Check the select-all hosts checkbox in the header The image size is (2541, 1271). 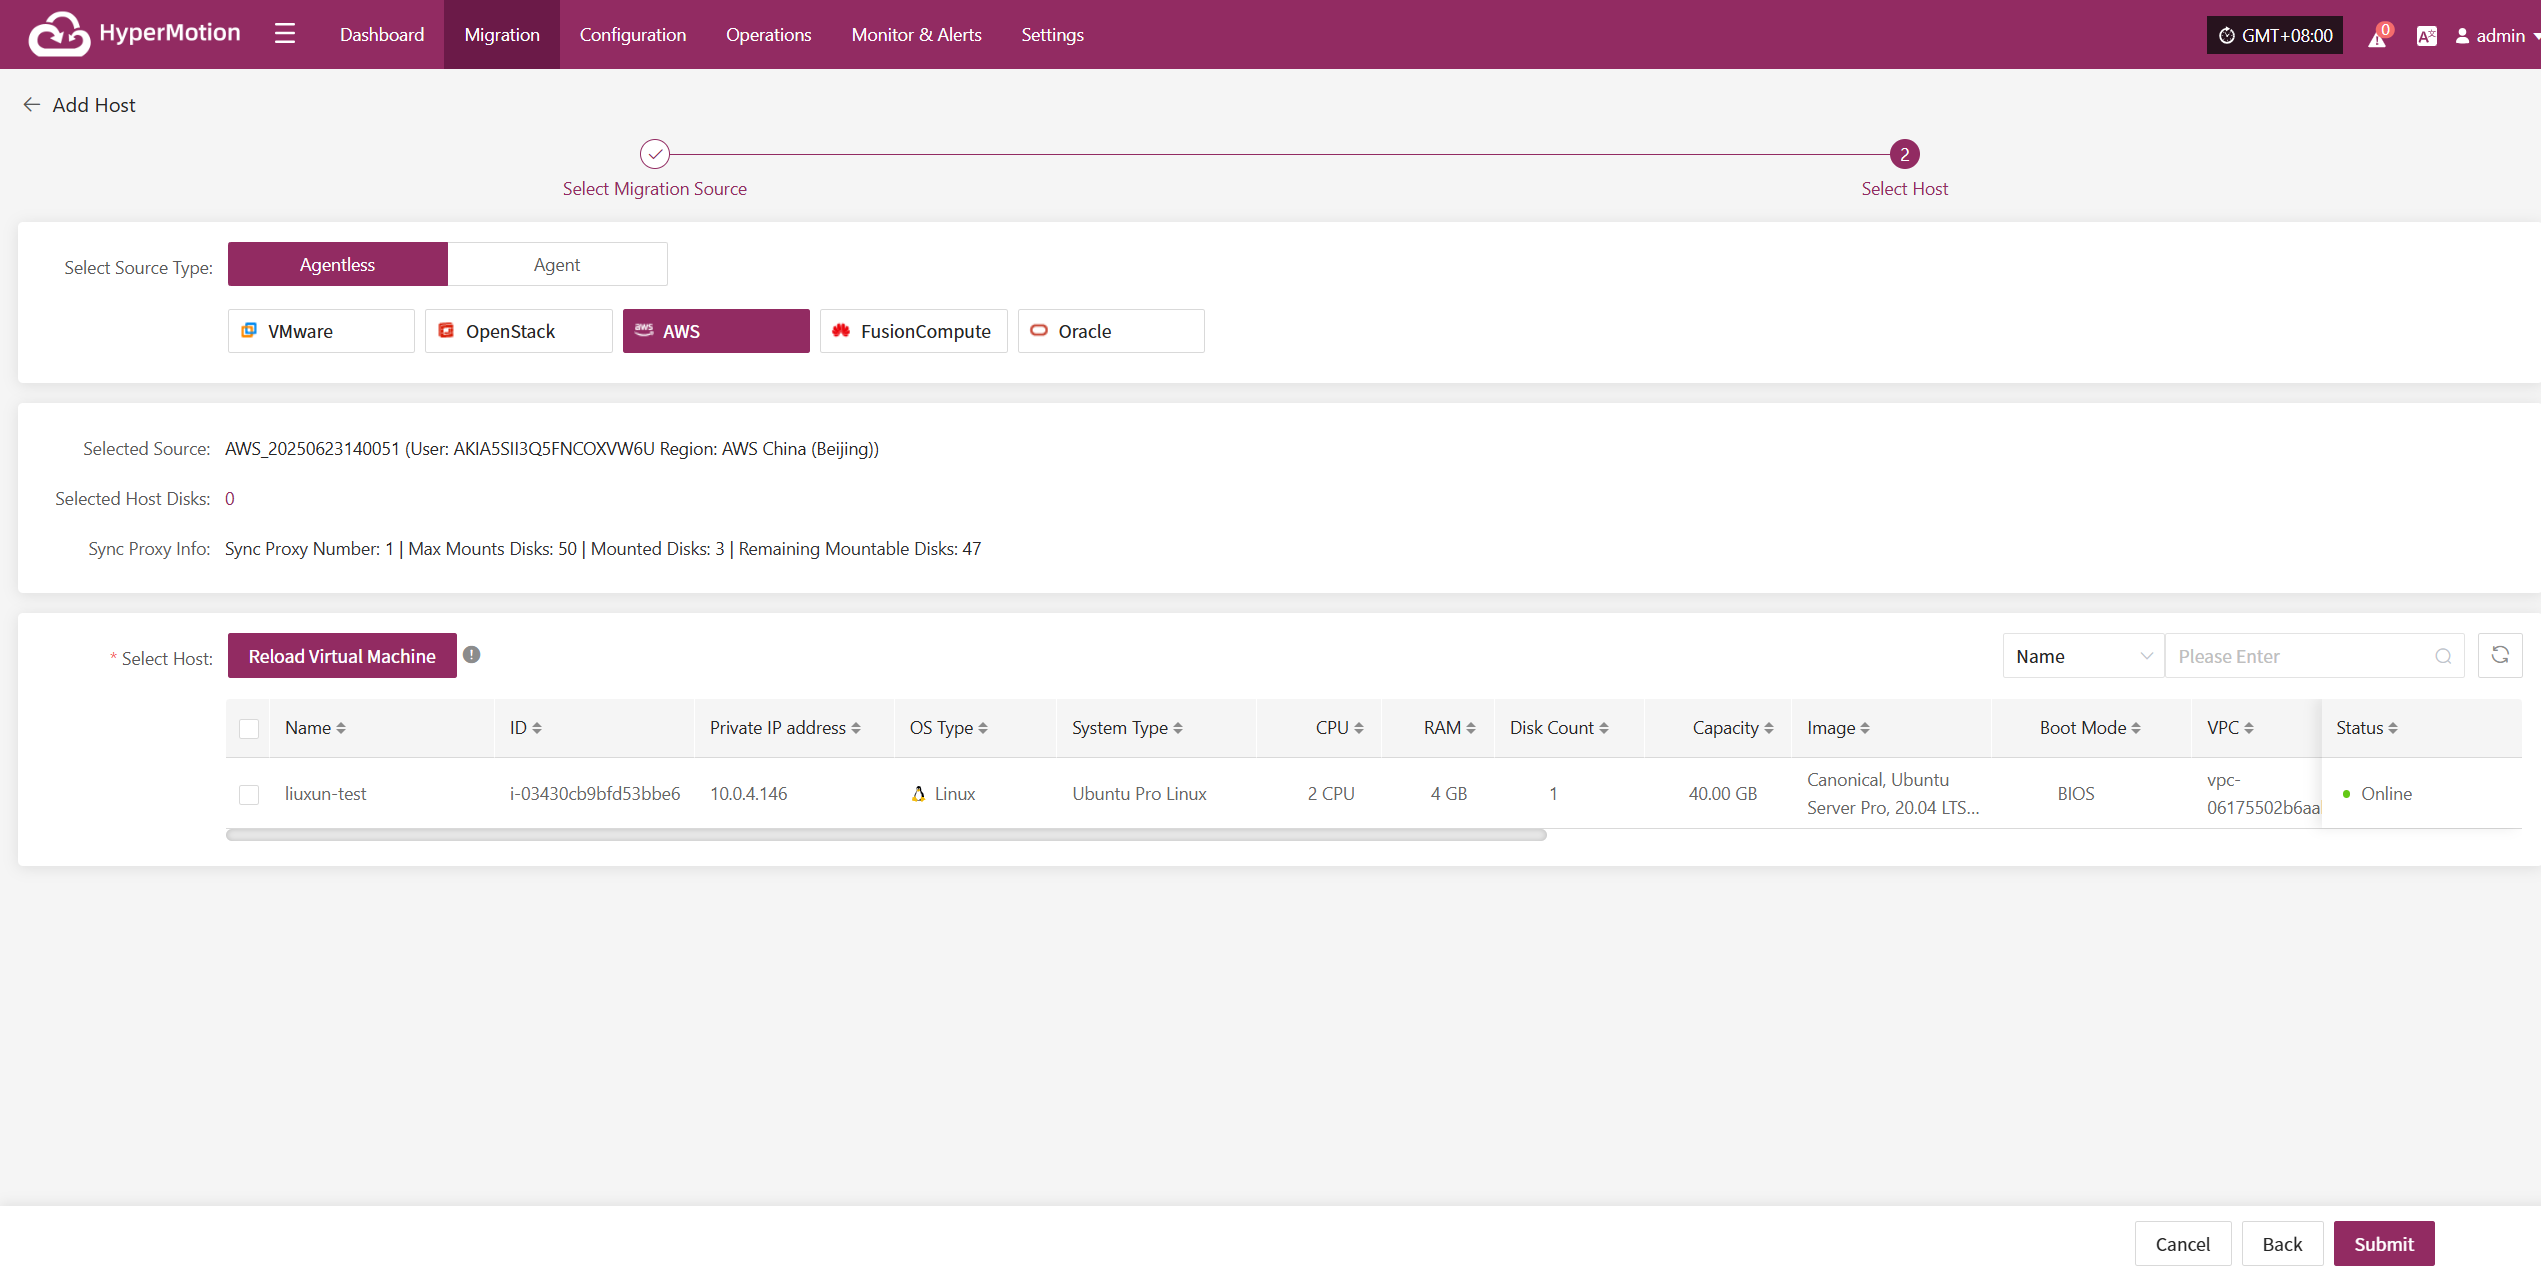coord(249,729)
